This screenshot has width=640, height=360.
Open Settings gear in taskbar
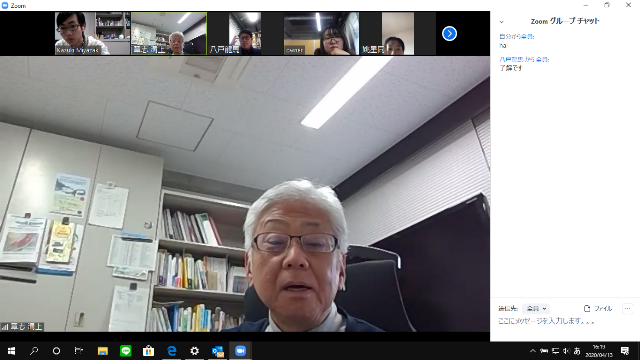click(195, 351)
